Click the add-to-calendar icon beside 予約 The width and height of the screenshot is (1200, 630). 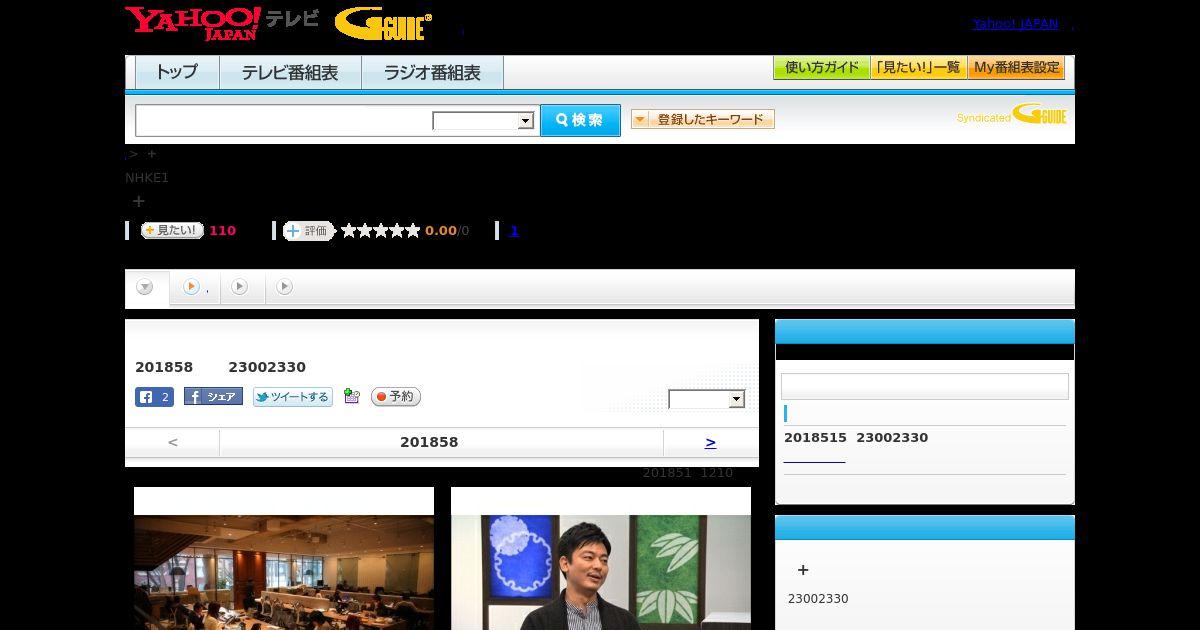pos(351,396)
